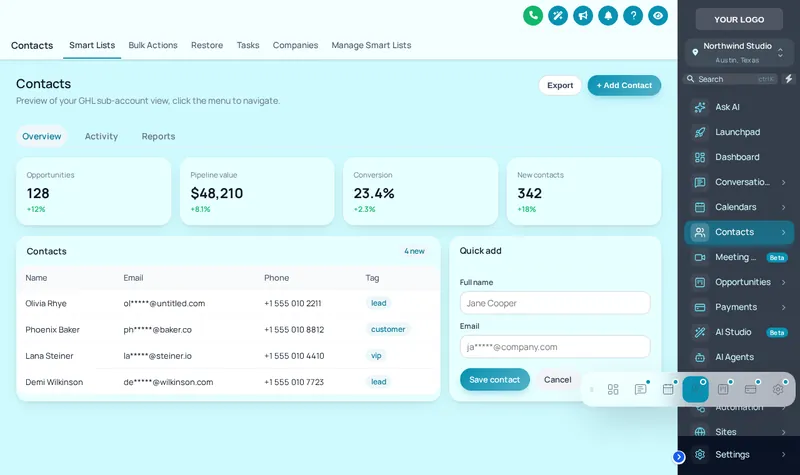Open the Manage Smart Lists tab
This screenshot has height=475, width=800.
click(371, 45)
